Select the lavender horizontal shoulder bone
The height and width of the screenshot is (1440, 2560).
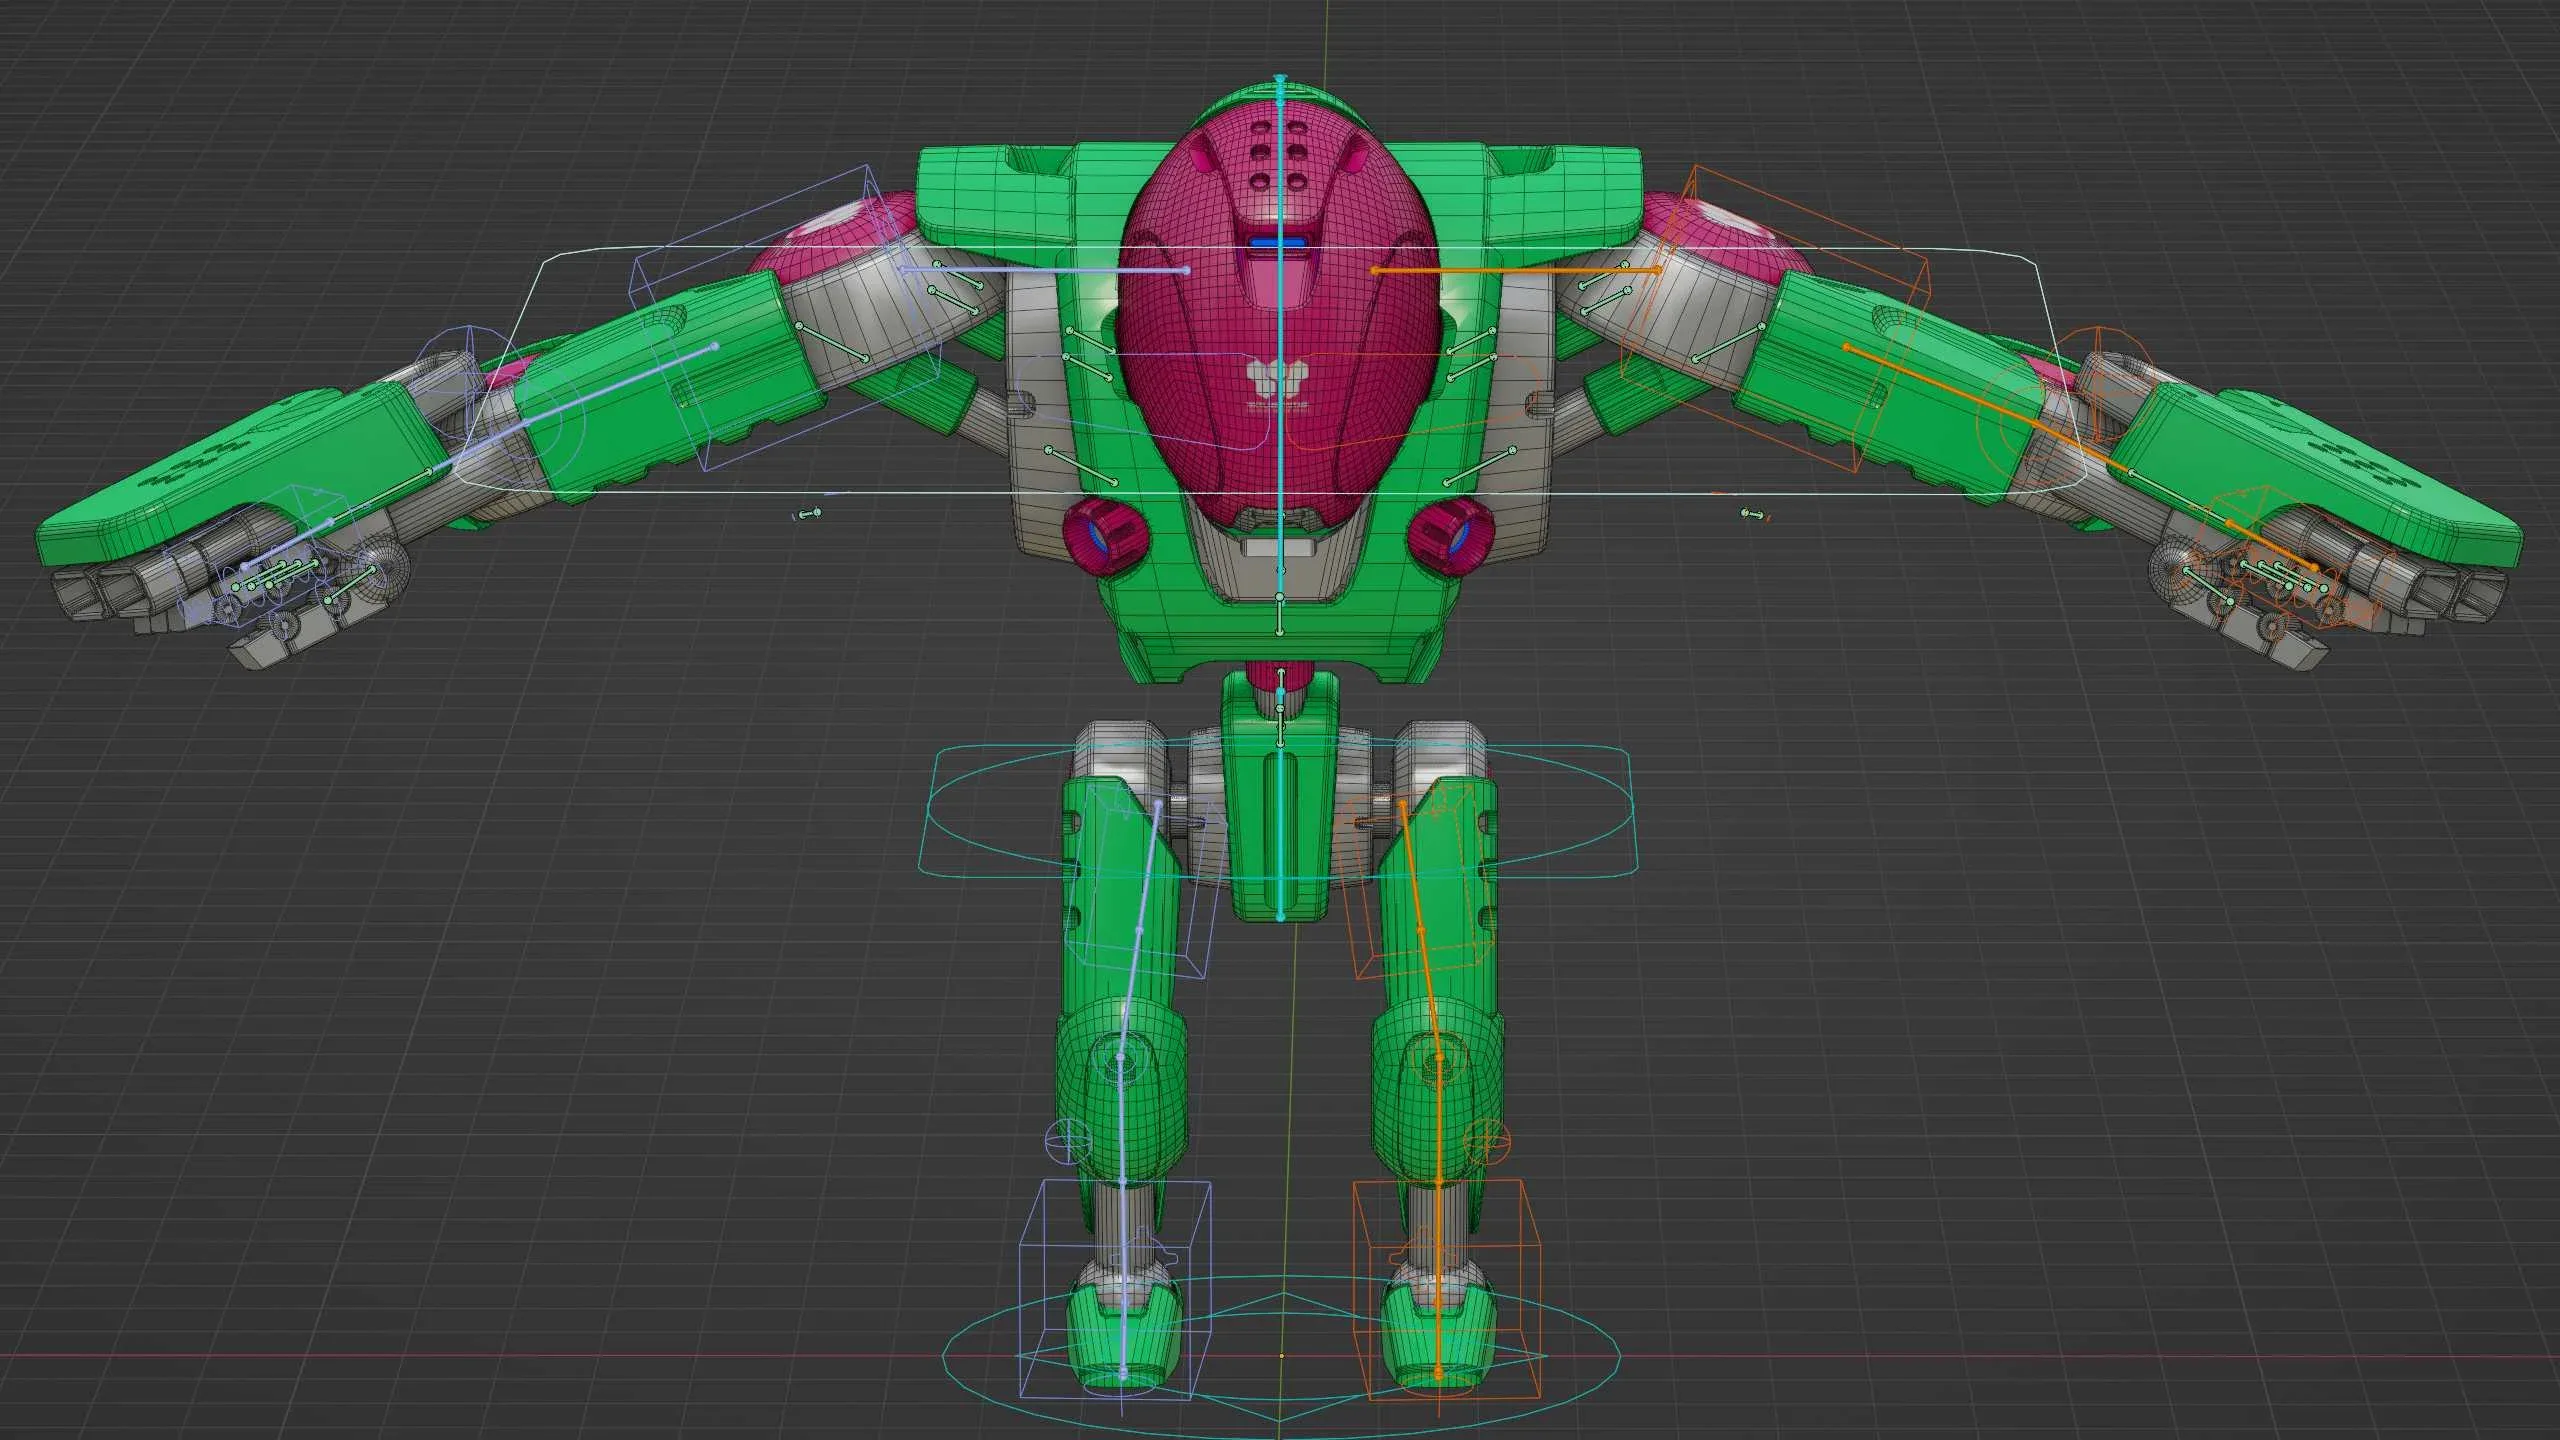point(1045,270)
